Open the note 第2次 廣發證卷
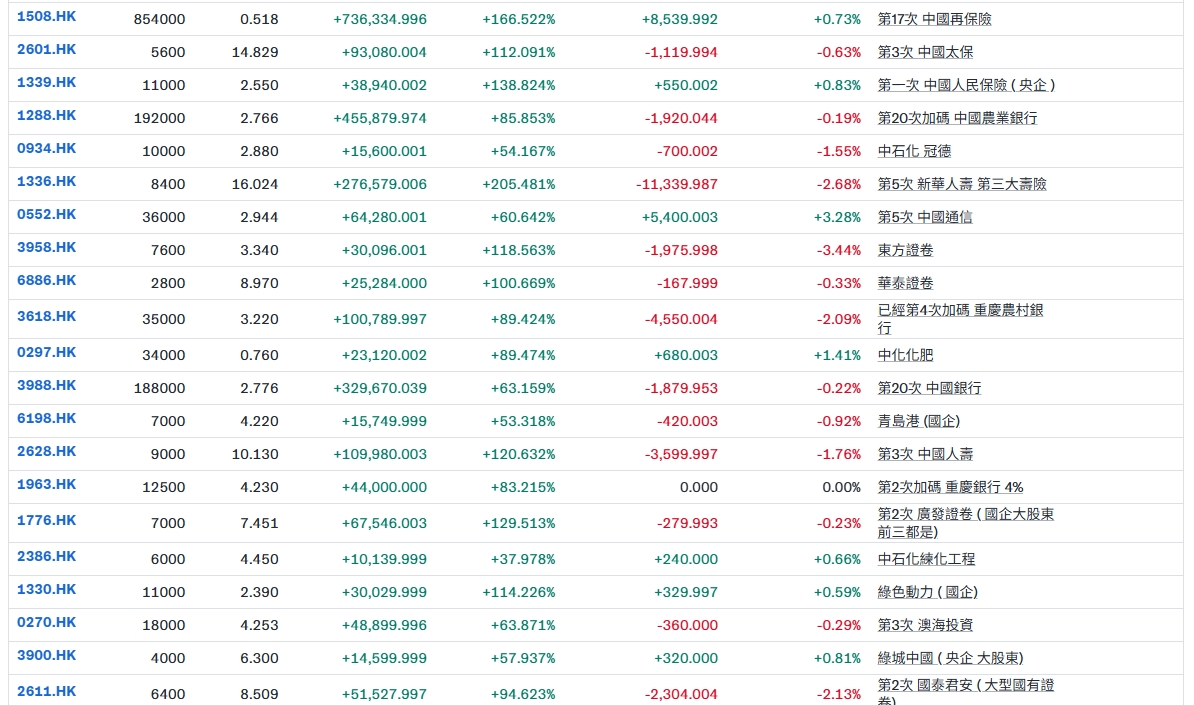This screenshot has height=706, width=1194. coord(966,523)
